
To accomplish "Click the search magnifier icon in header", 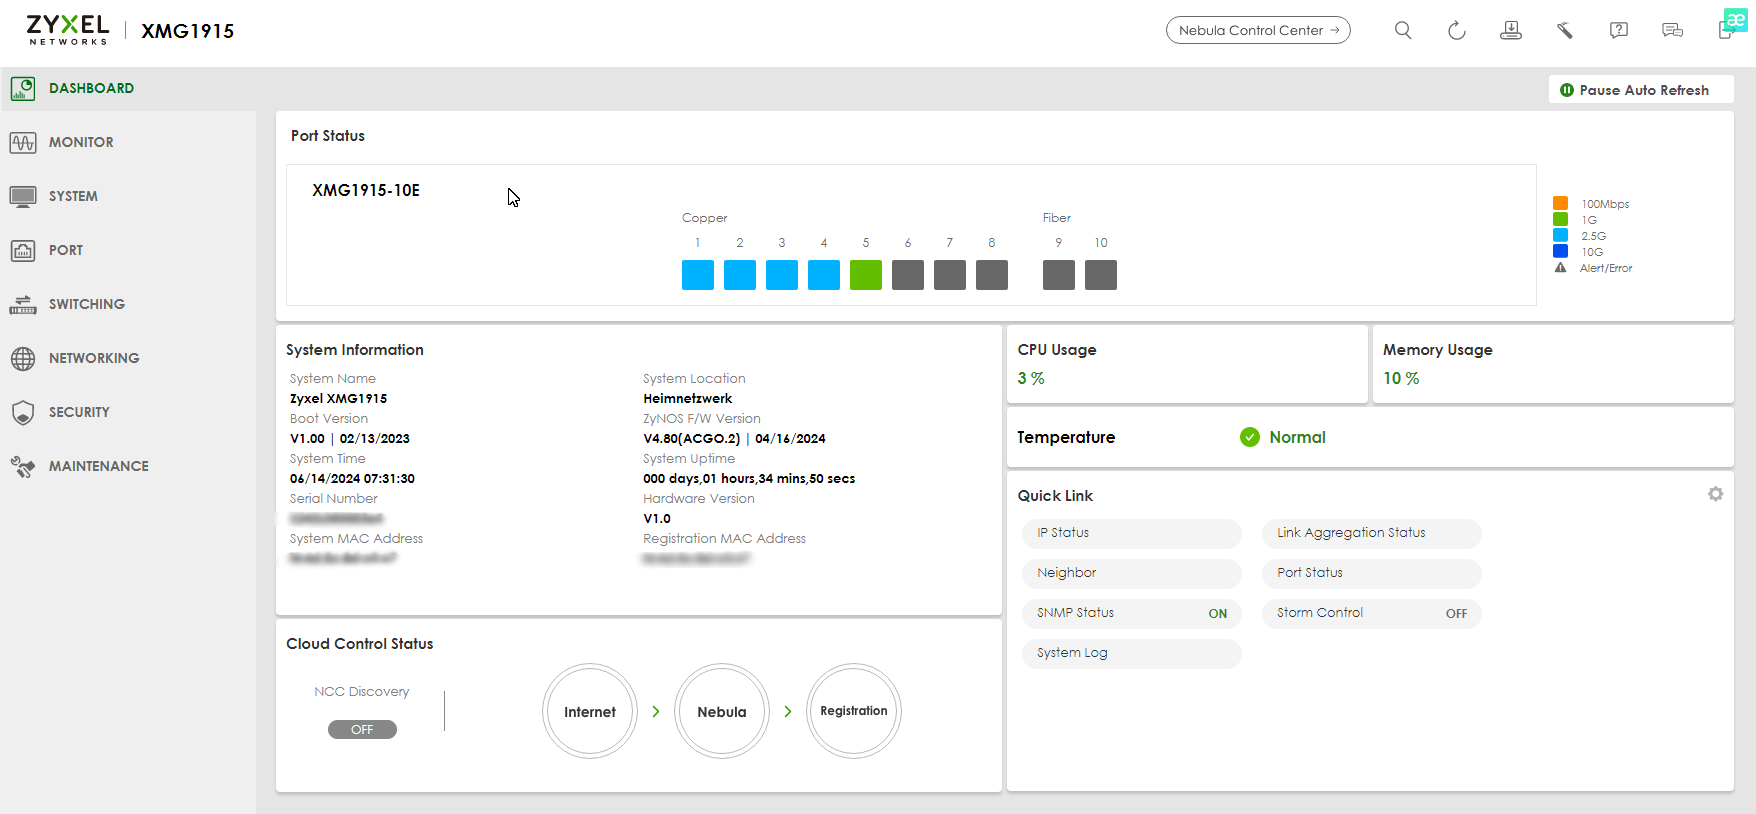I will pos(1403,30).
